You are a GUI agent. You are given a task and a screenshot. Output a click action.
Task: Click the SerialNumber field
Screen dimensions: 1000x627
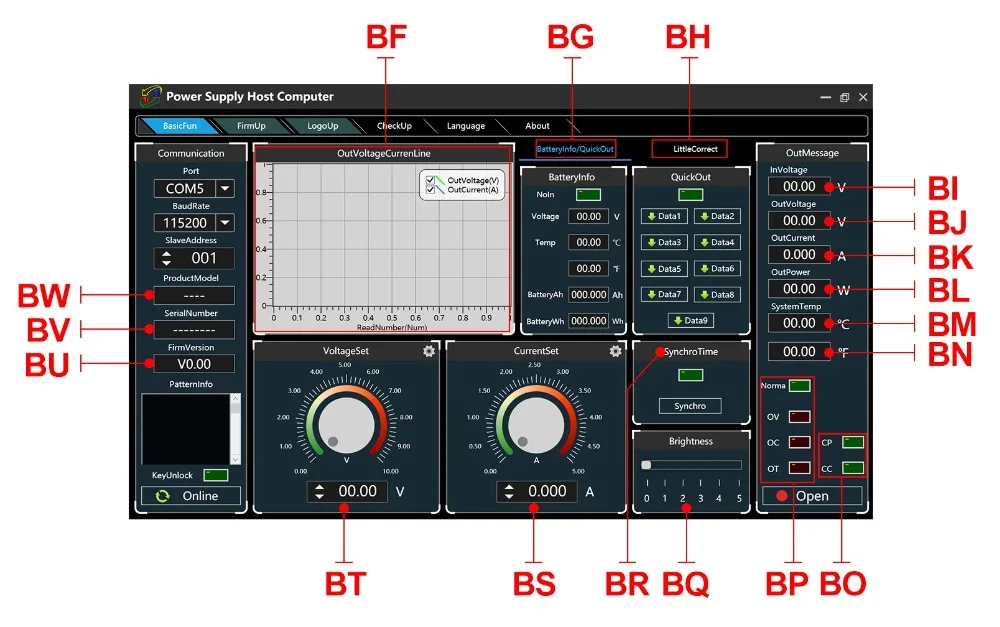pos(194,330)
